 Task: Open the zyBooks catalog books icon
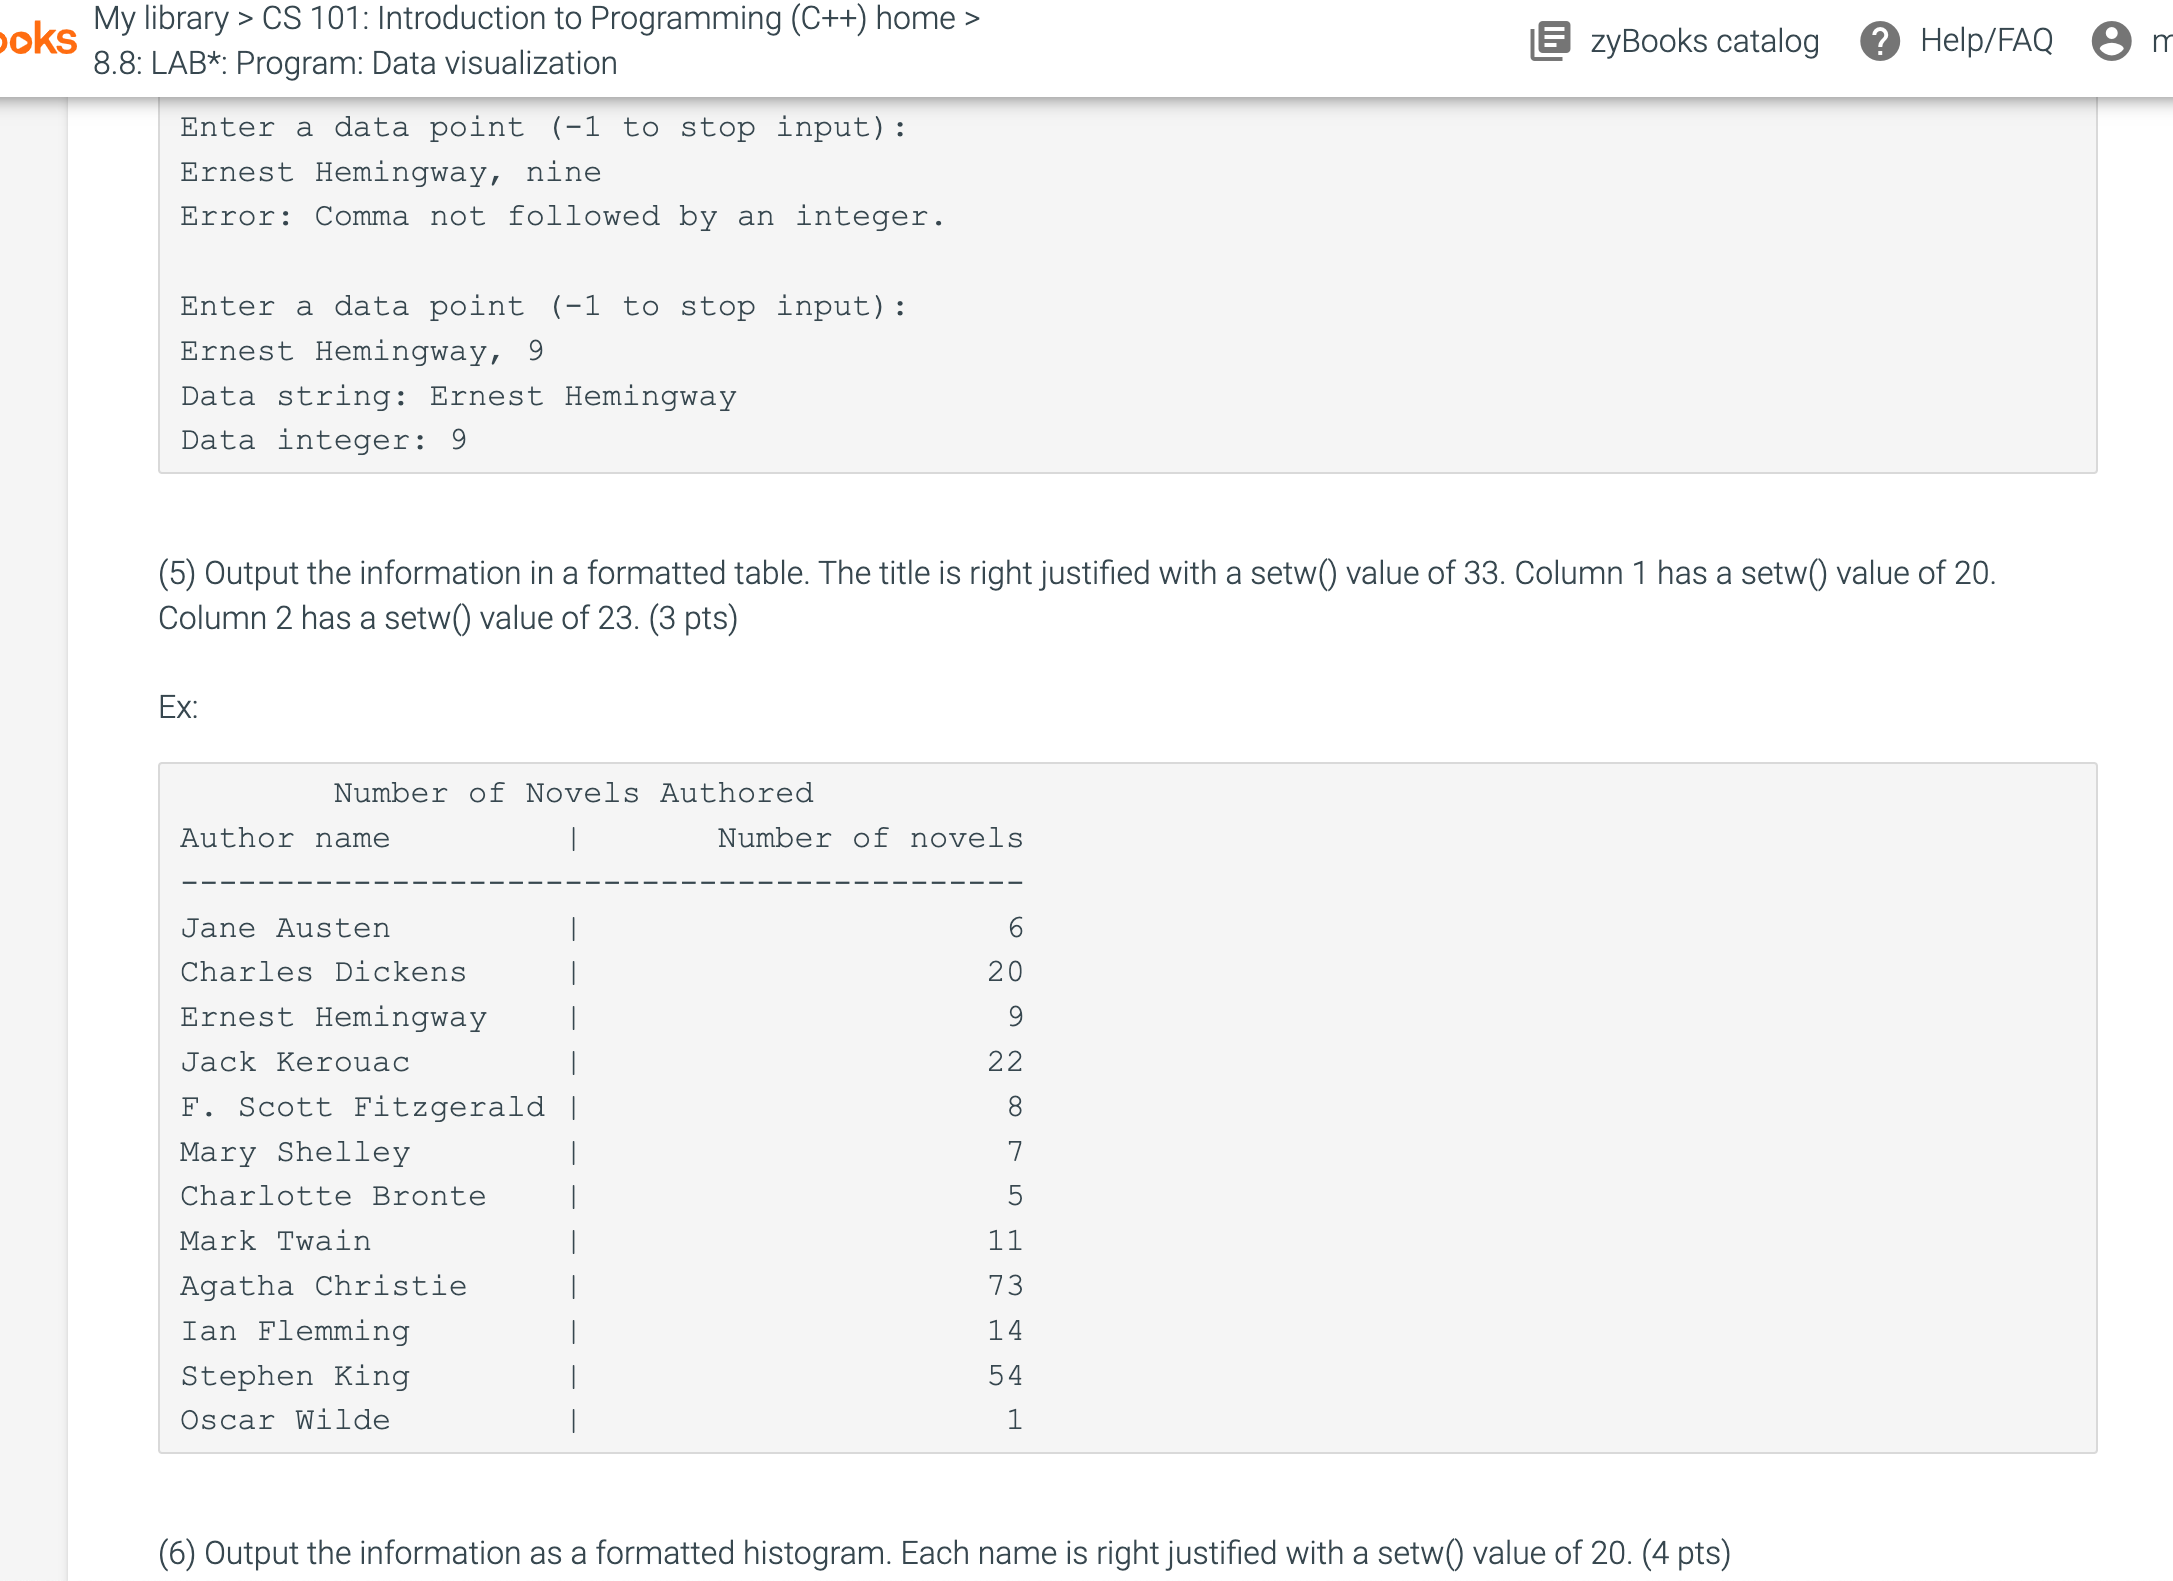pyautogui.click(x=1551, y=41)
